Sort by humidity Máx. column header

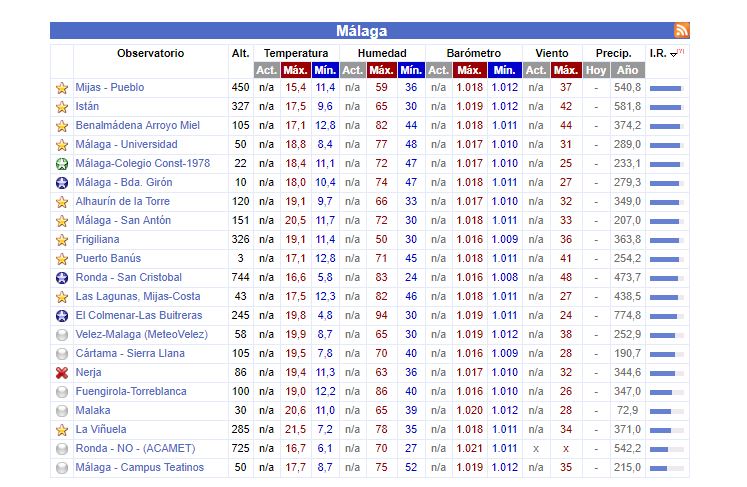click(x=381, y=70)
